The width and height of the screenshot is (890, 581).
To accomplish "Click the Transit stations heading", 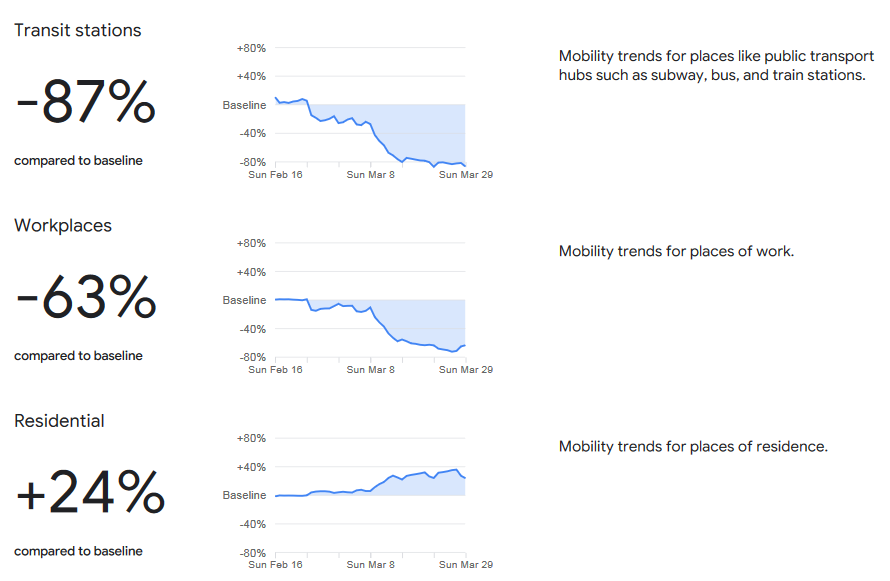I will point(78,30).
